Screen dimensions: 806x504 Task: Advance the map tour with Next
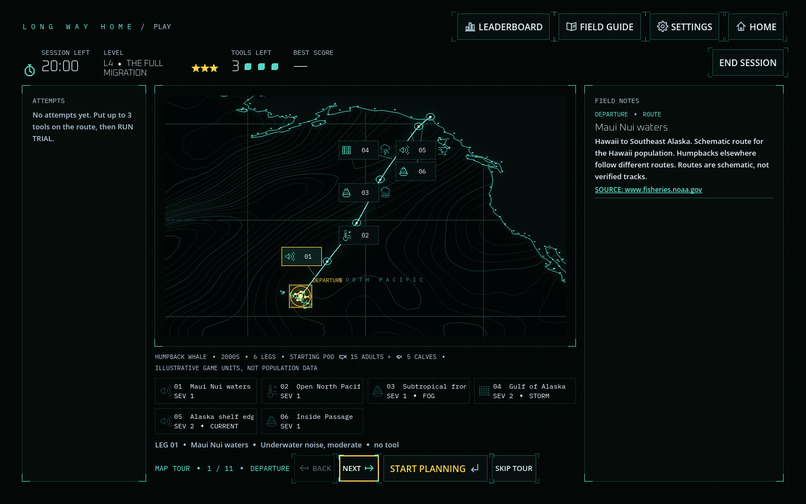(359, 469)
